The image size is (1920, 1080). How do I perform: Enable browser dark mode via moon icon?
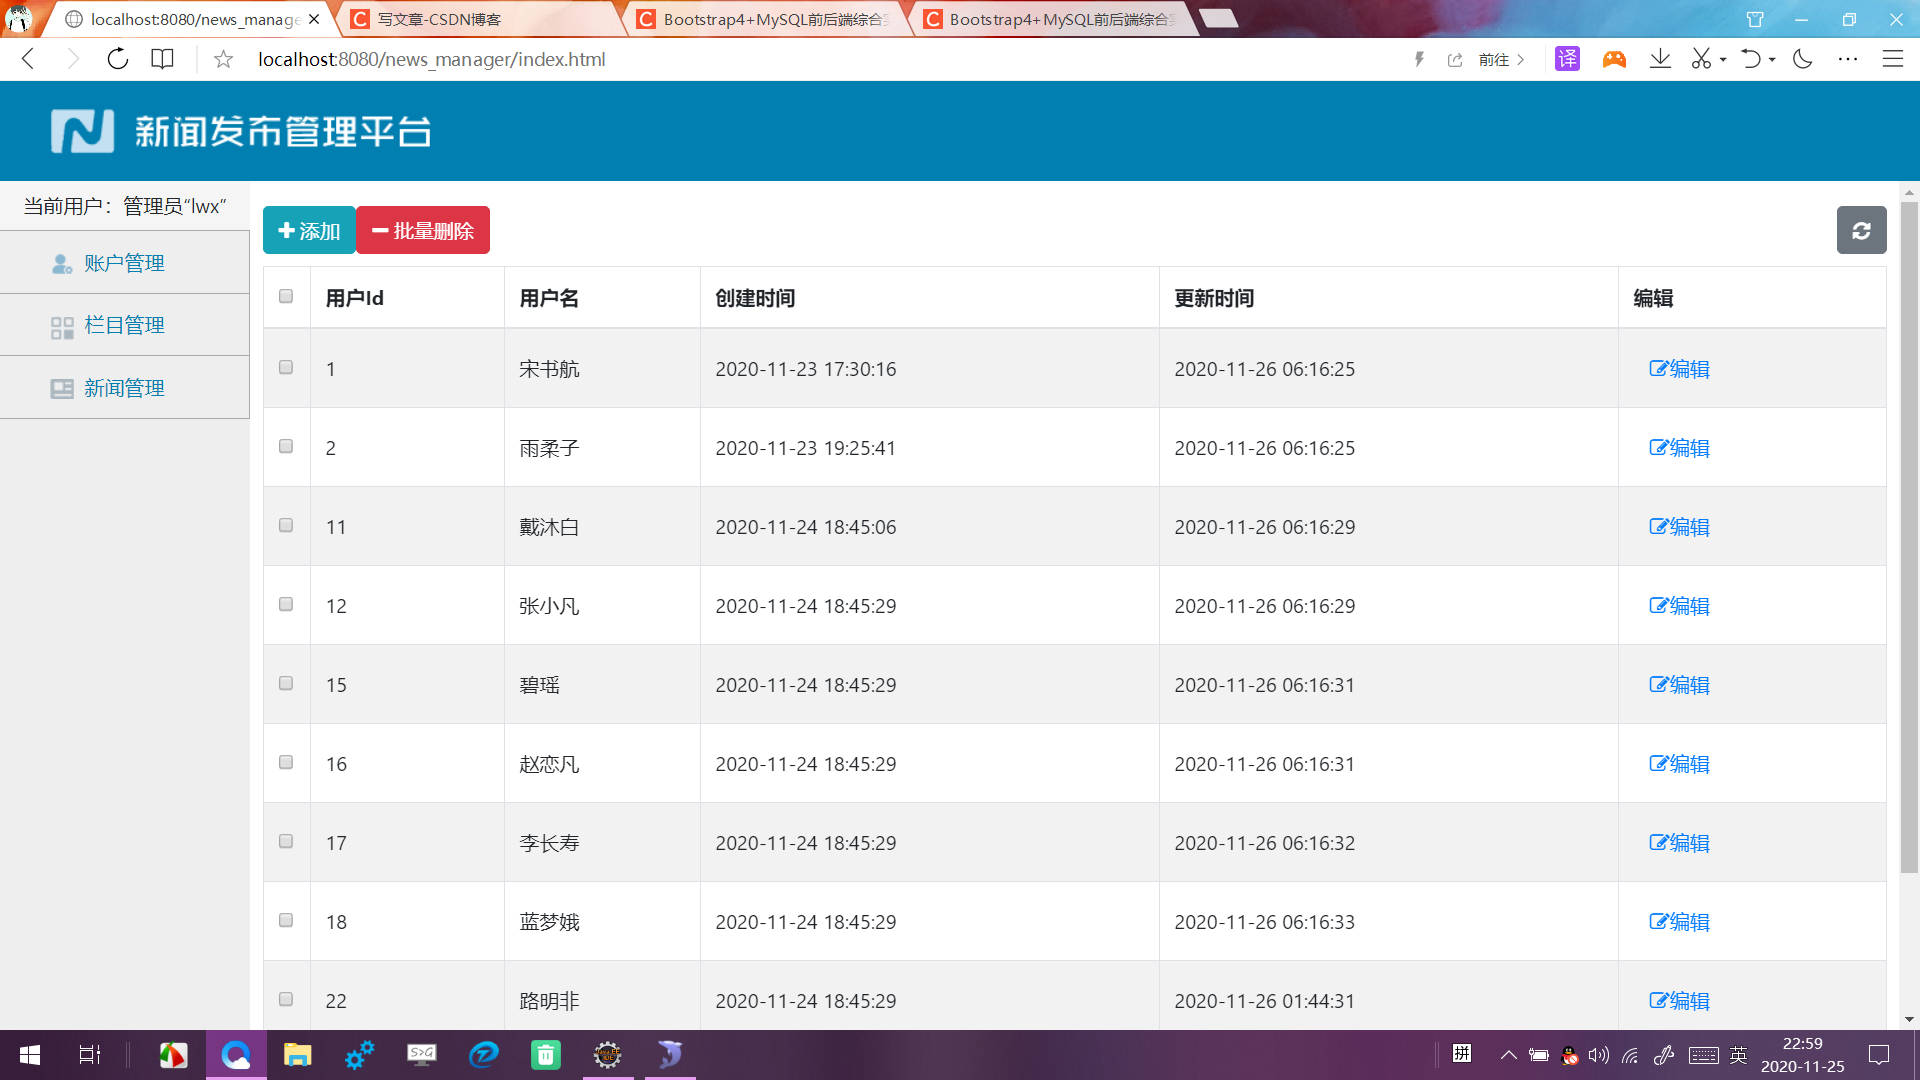[x=1802, y=59]
